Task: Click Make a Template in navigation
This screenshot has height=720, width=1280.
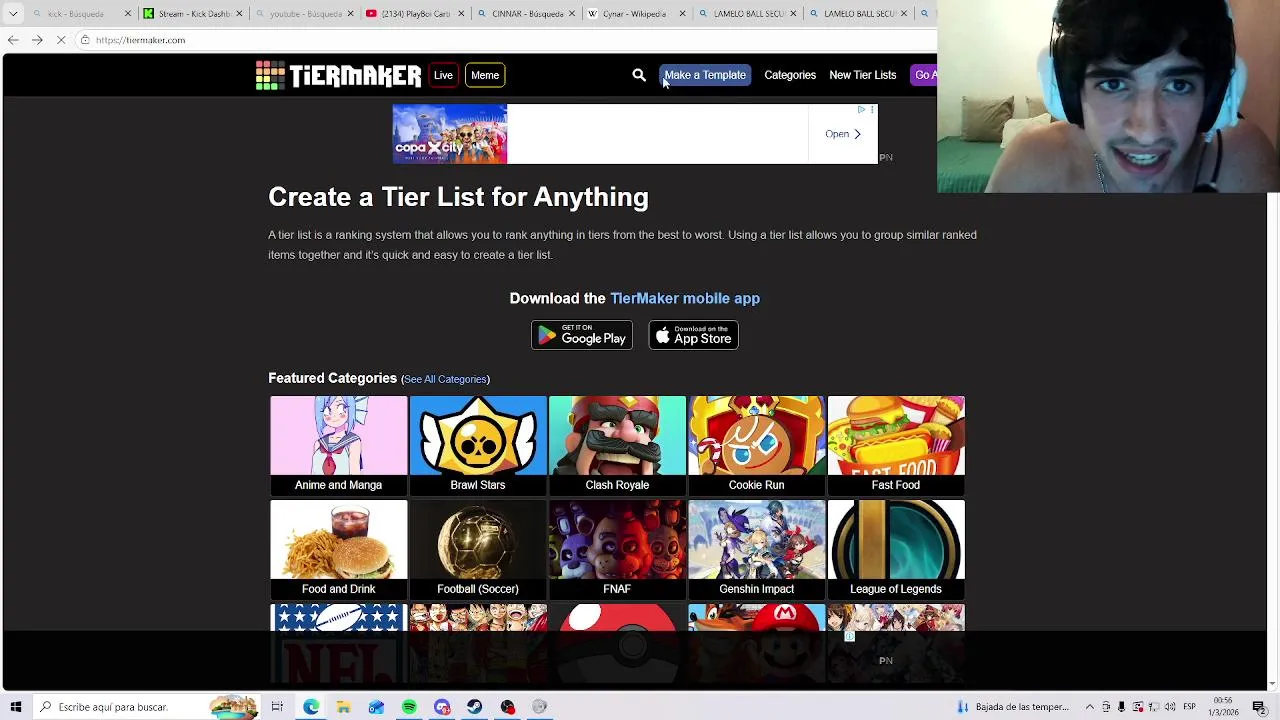Action: [x=705, y=75]
